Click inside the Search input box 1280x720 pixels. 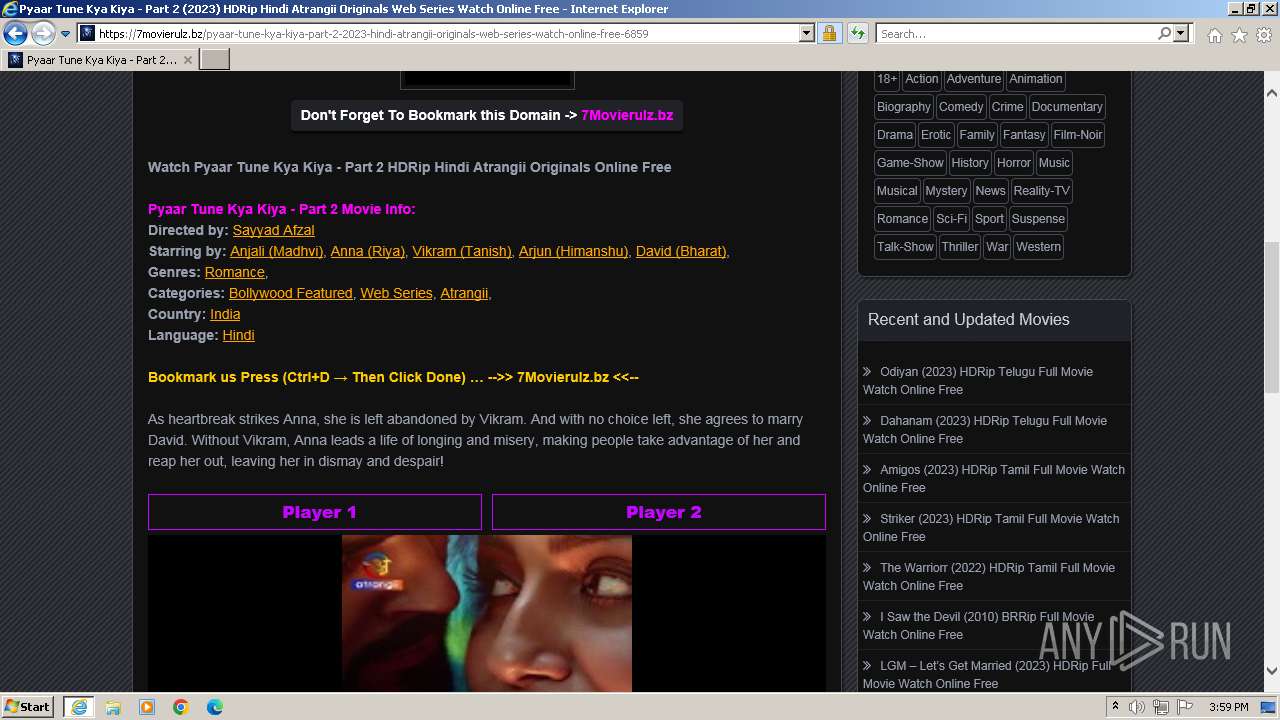tap(1017, 34)
